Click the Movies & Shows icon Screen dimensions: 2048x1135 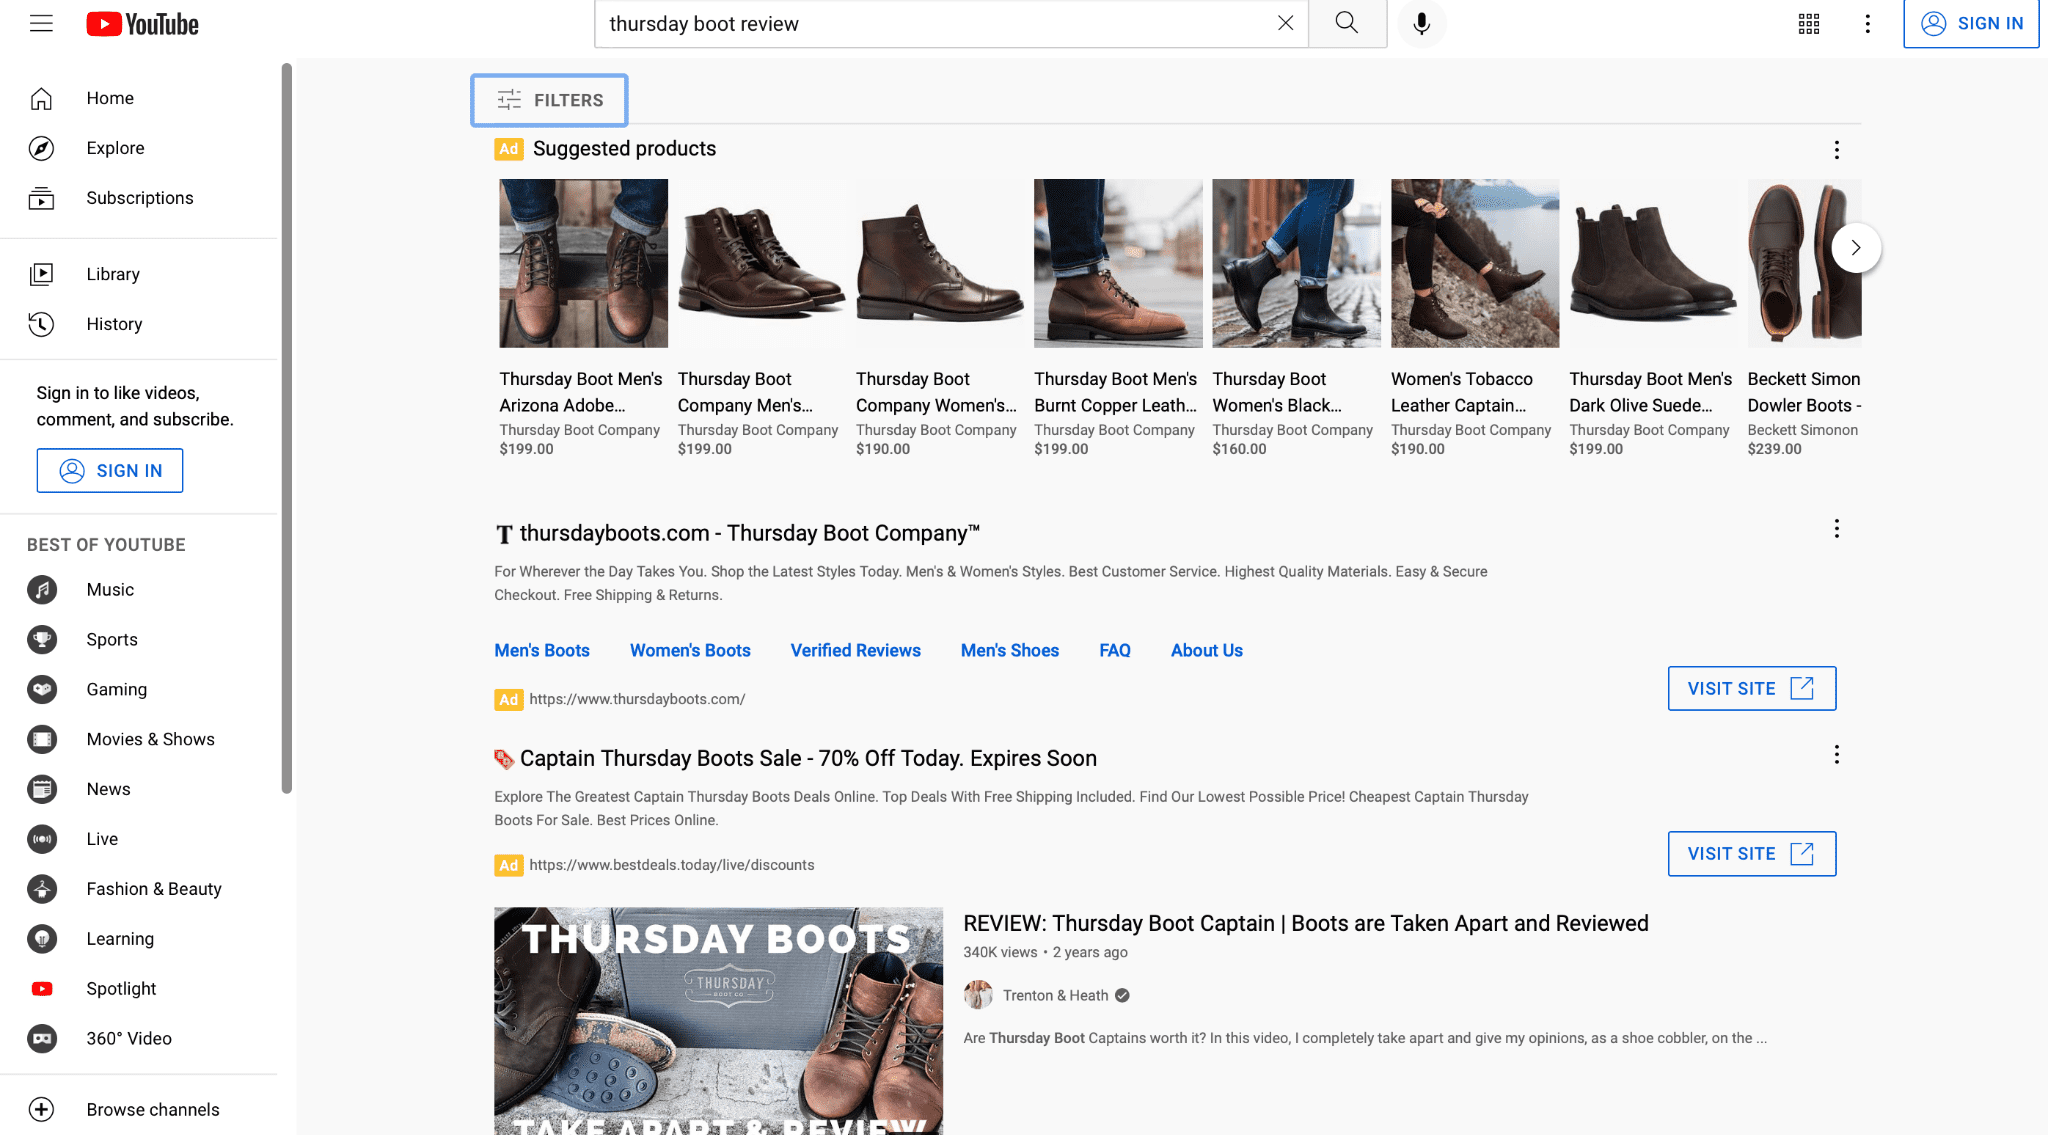(x=42, y=740)
